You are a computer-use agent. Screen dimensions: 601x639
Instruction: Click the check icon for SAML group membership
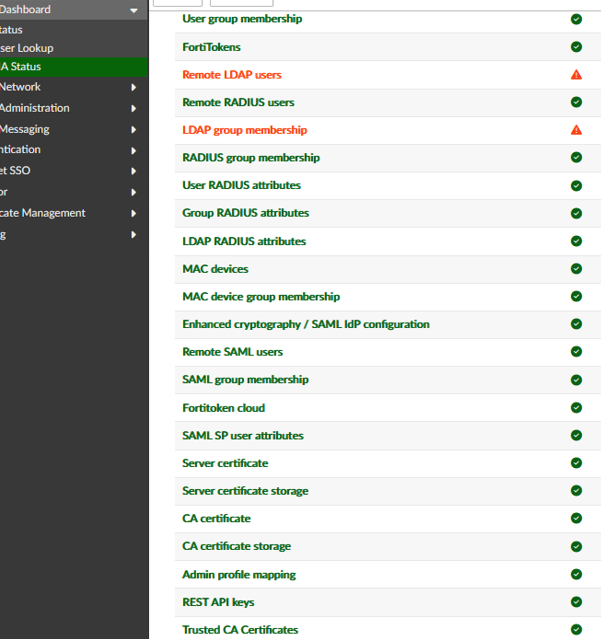[x=576, y=380]
